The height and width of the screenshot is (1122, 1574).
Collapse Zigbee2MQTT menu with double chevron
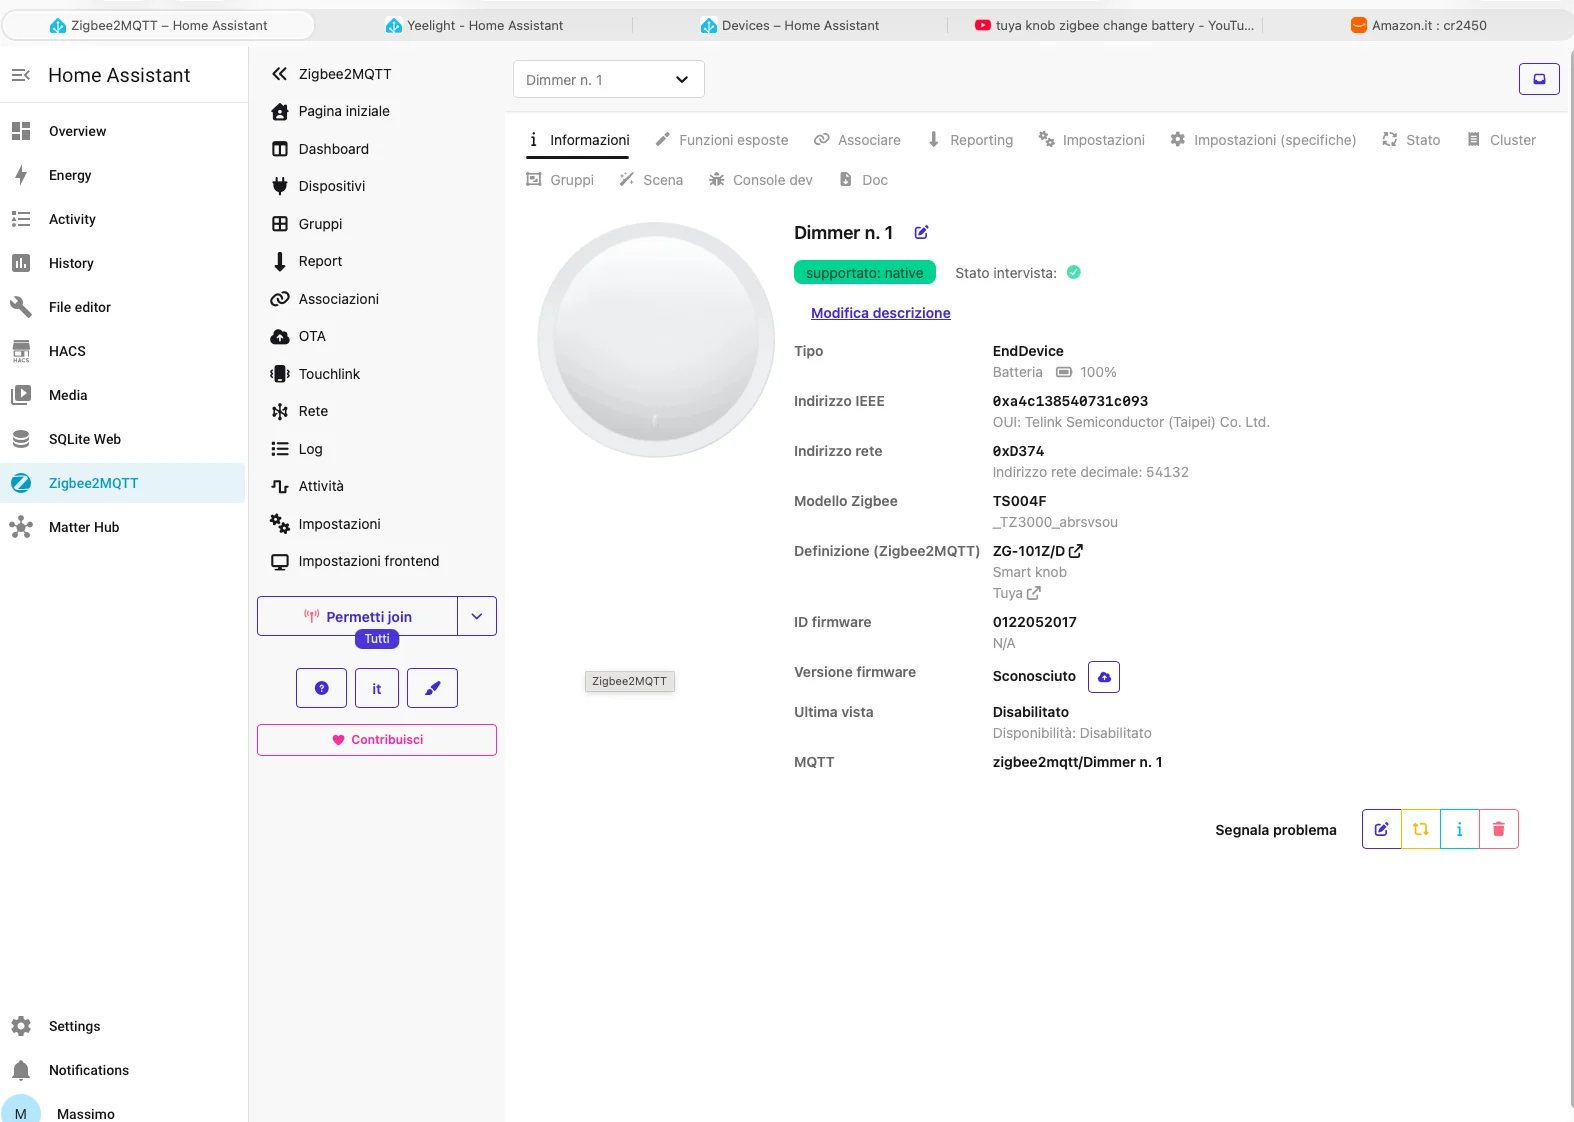click(279, 74)
